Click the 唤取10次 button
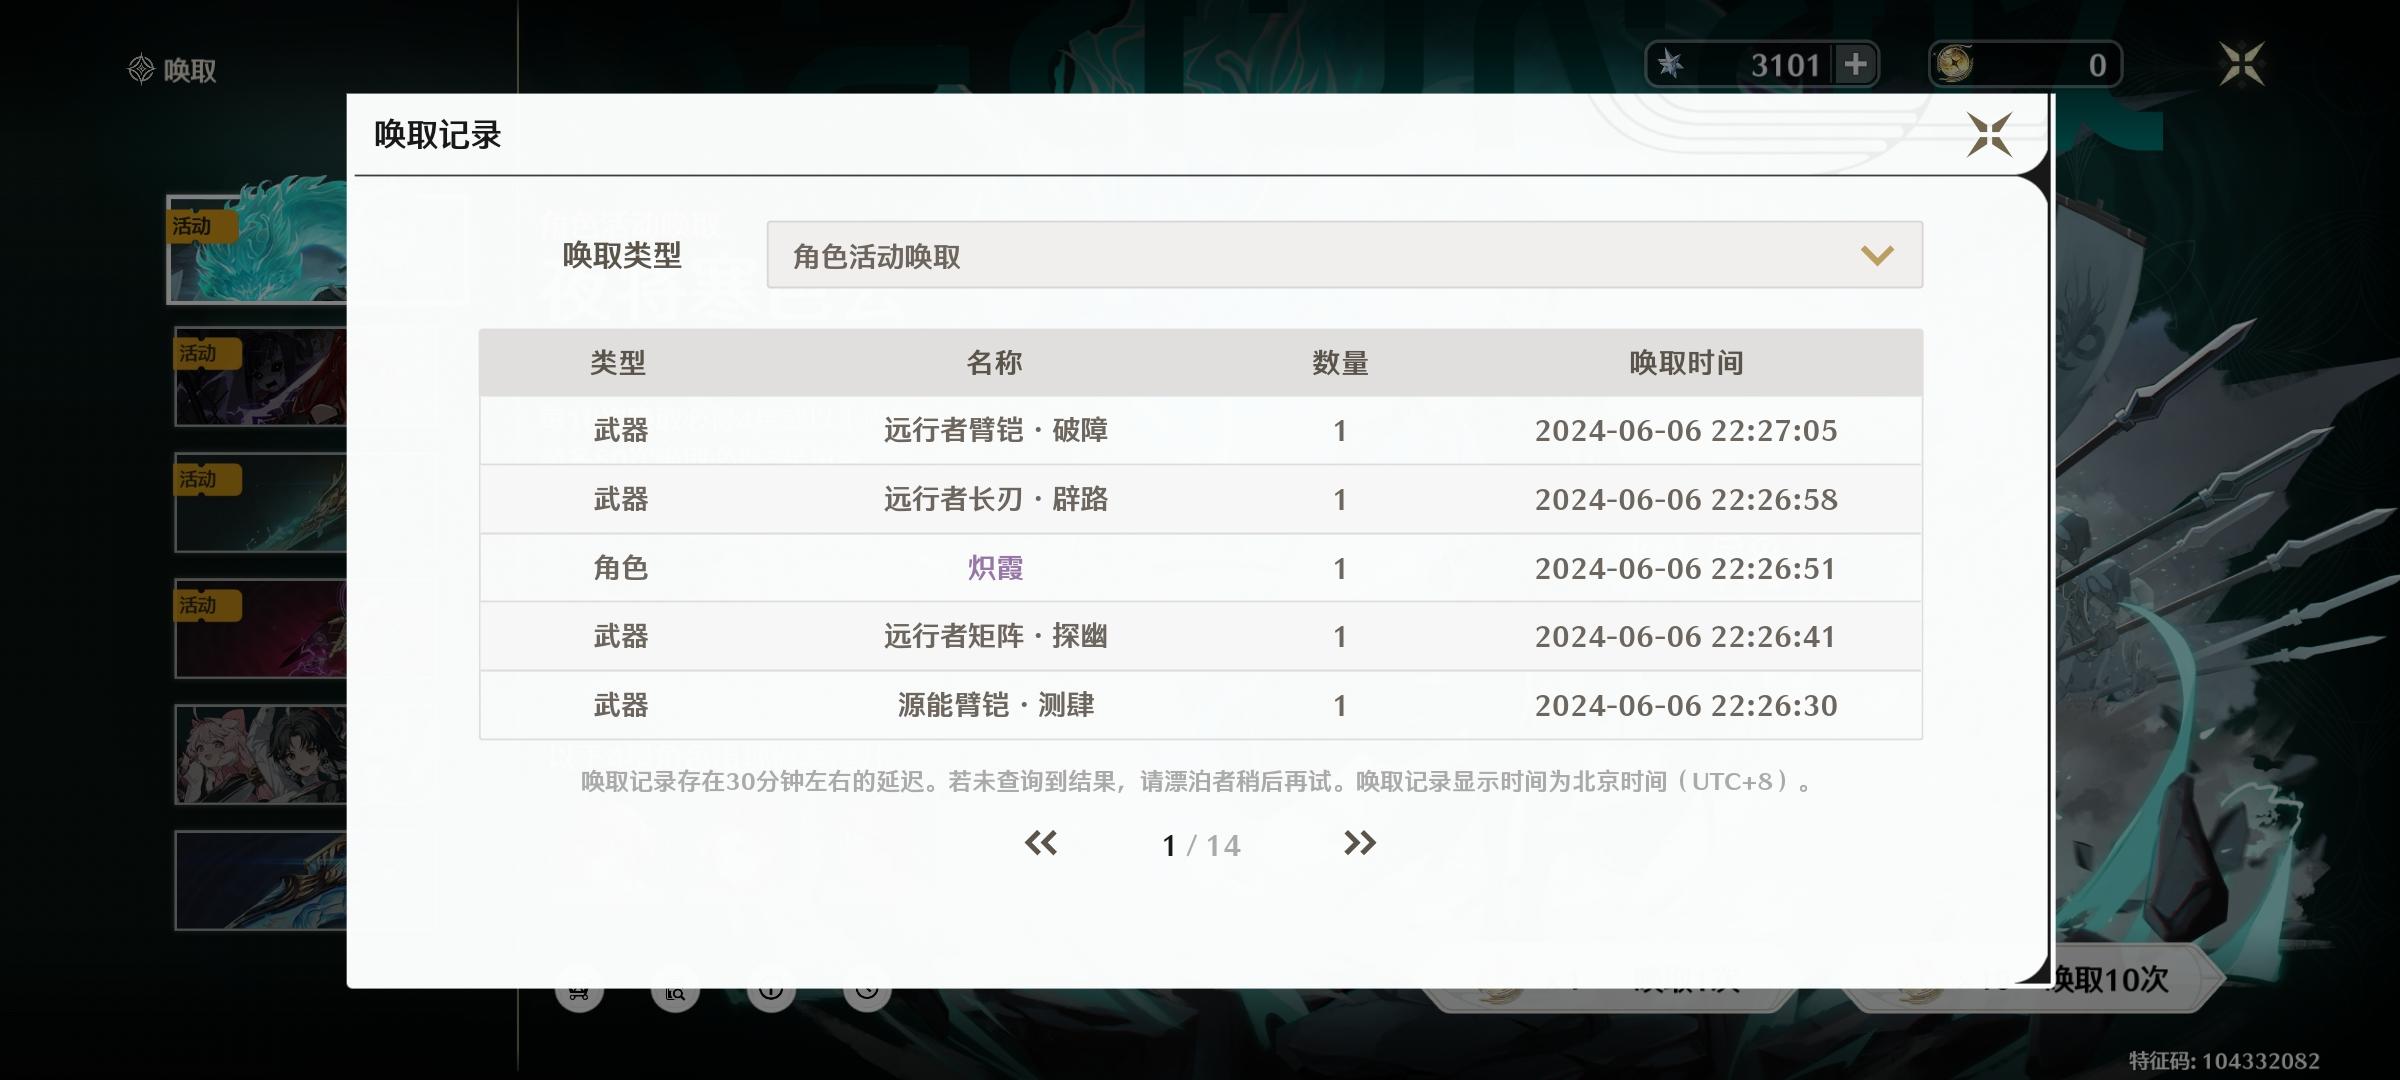This screenshot has height=1080, width=2400. tap(2110, 979)
